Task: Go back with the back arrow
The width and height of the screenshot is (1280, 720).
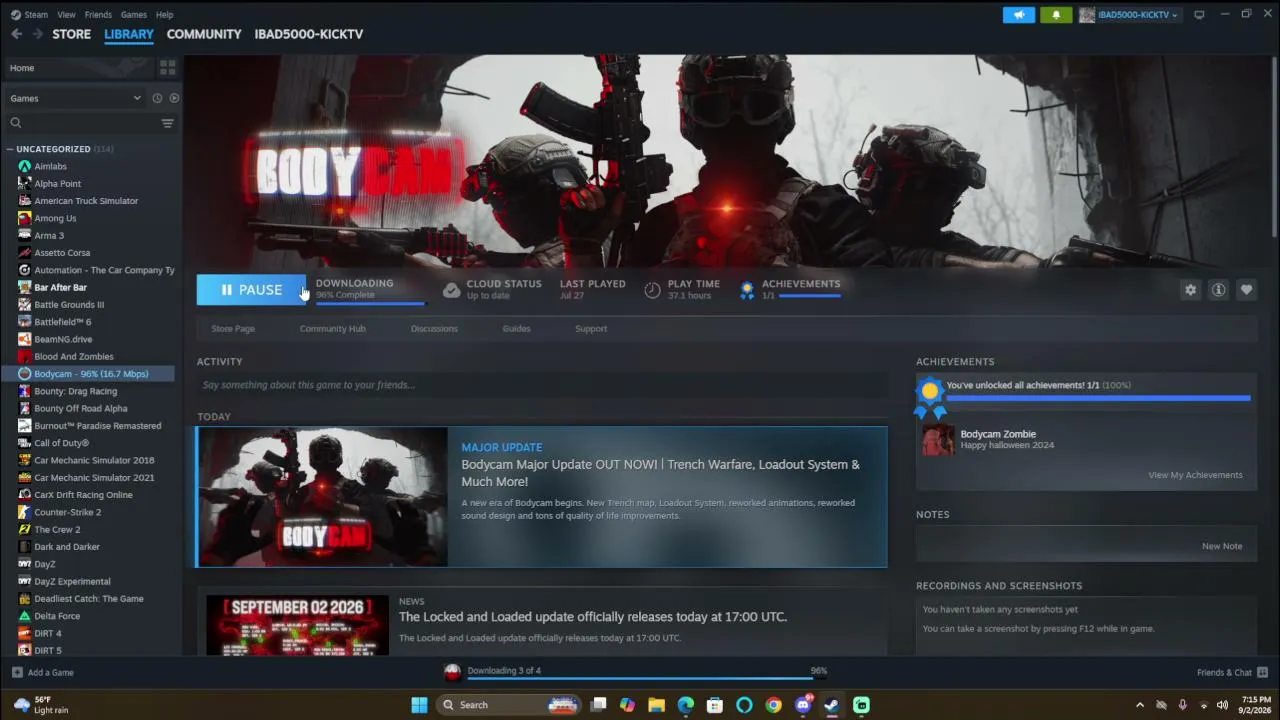Action: coord(16,34)
